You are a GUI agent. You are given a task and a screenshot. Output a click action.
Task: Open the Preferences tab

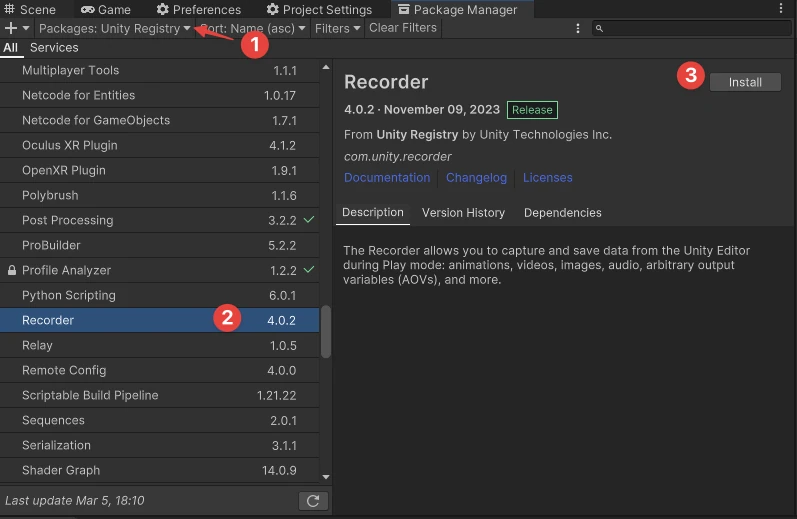point(199,9)
